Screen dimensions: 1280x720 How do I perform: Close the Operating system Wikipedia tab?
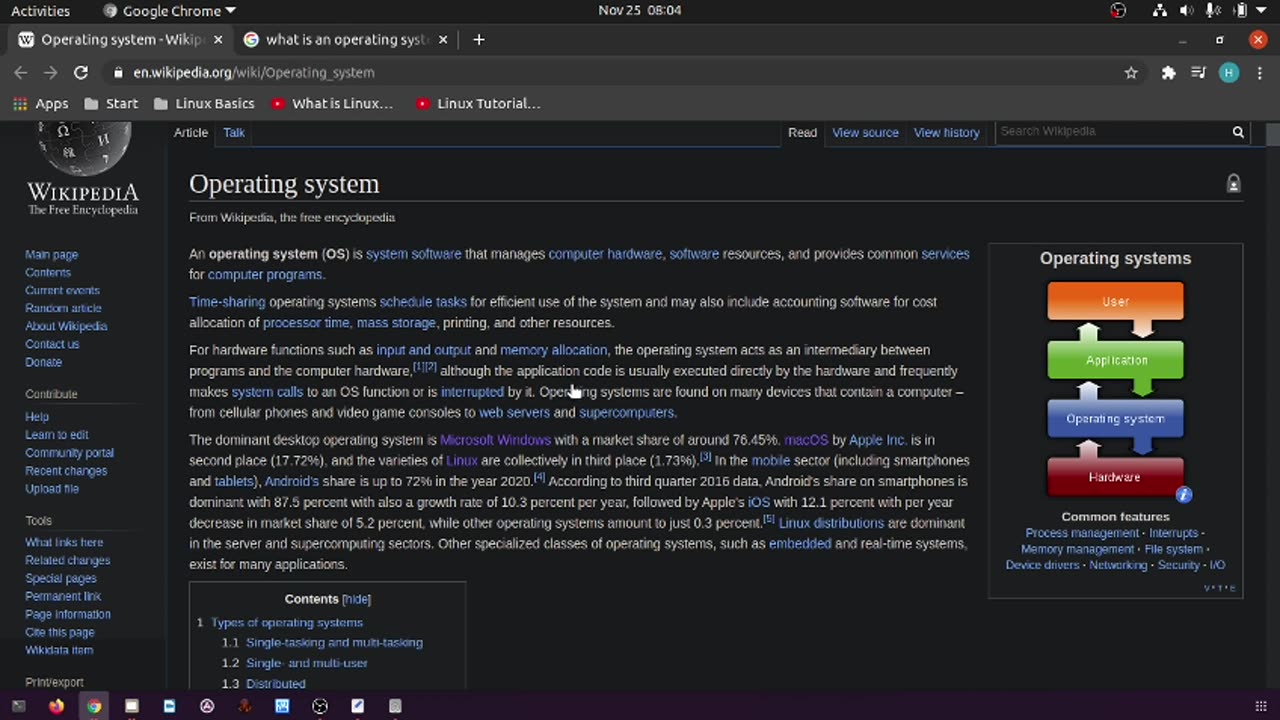tap(218, 40)
